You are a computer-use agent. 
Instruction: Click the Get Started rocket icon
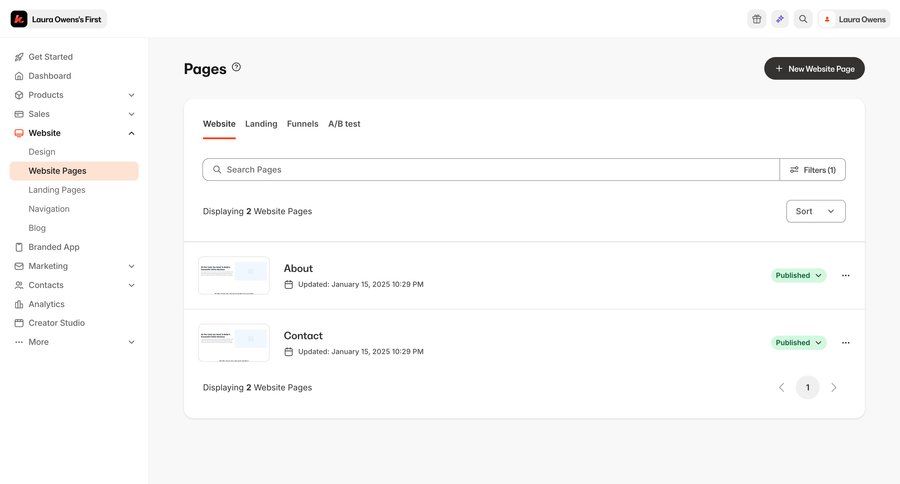tap(19, 57)
